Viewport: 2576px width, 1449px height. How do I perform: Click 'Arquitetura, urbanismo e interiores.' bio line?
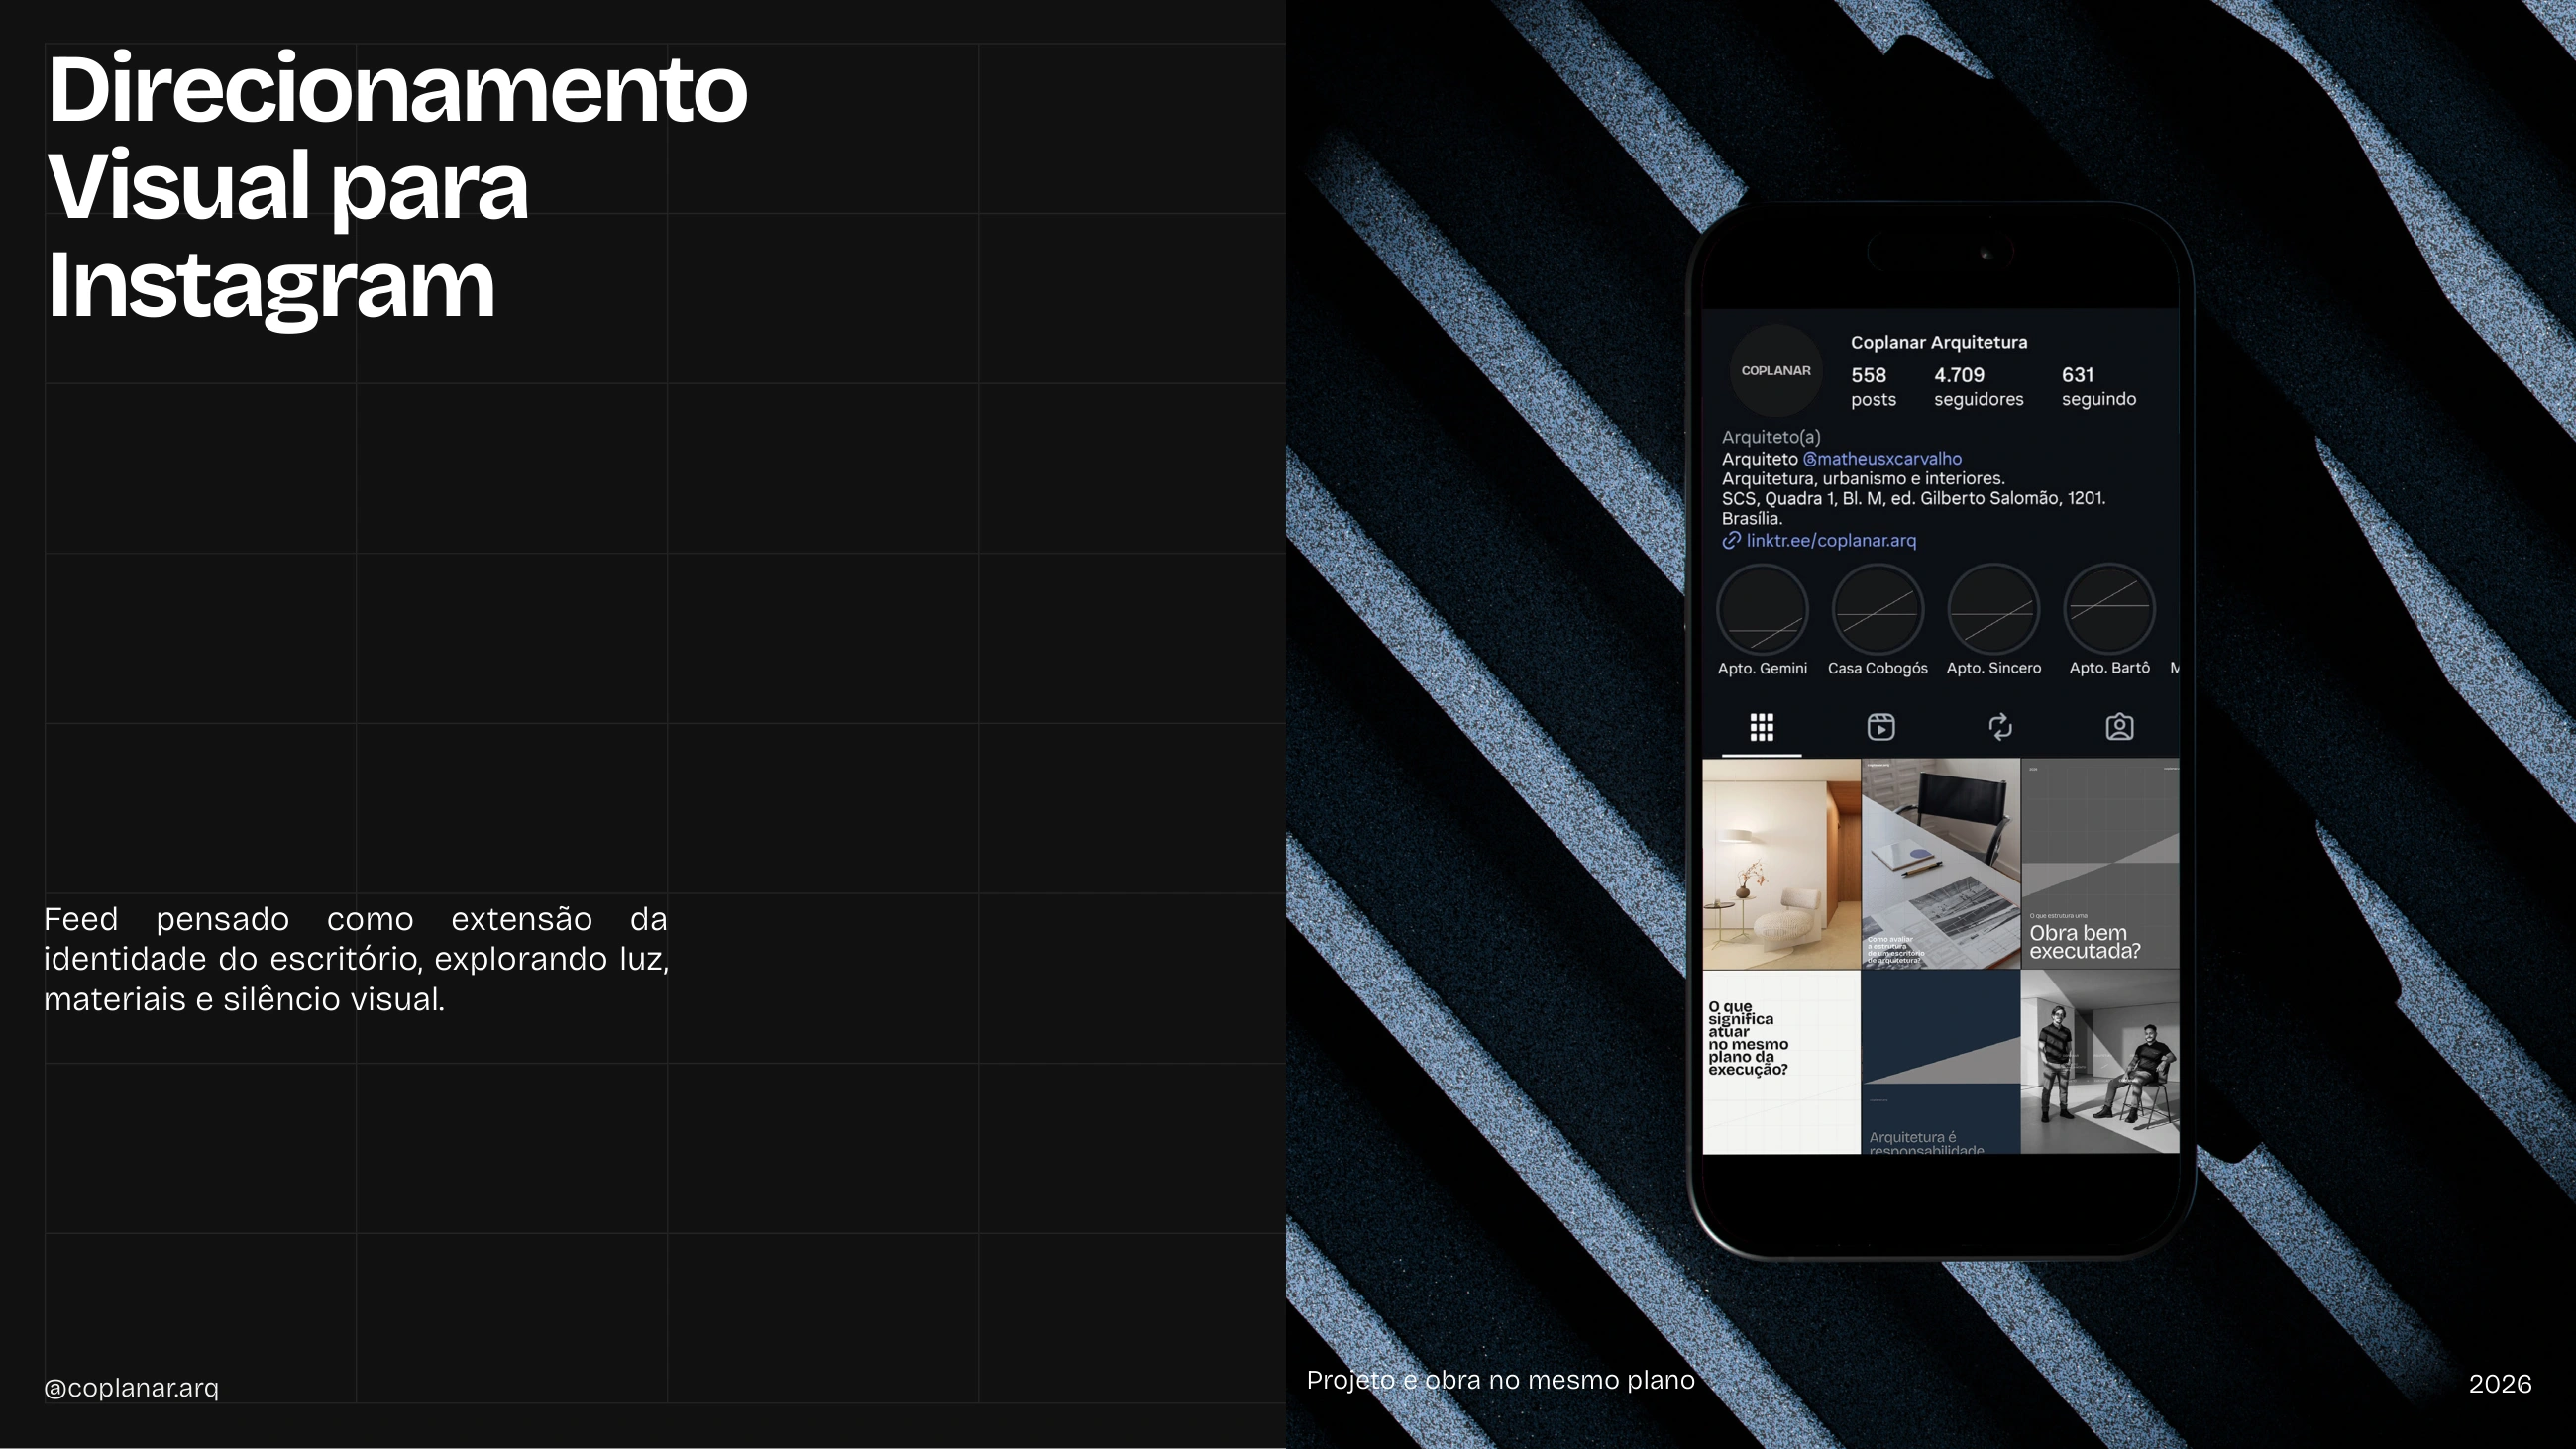tap(1863, 479)
